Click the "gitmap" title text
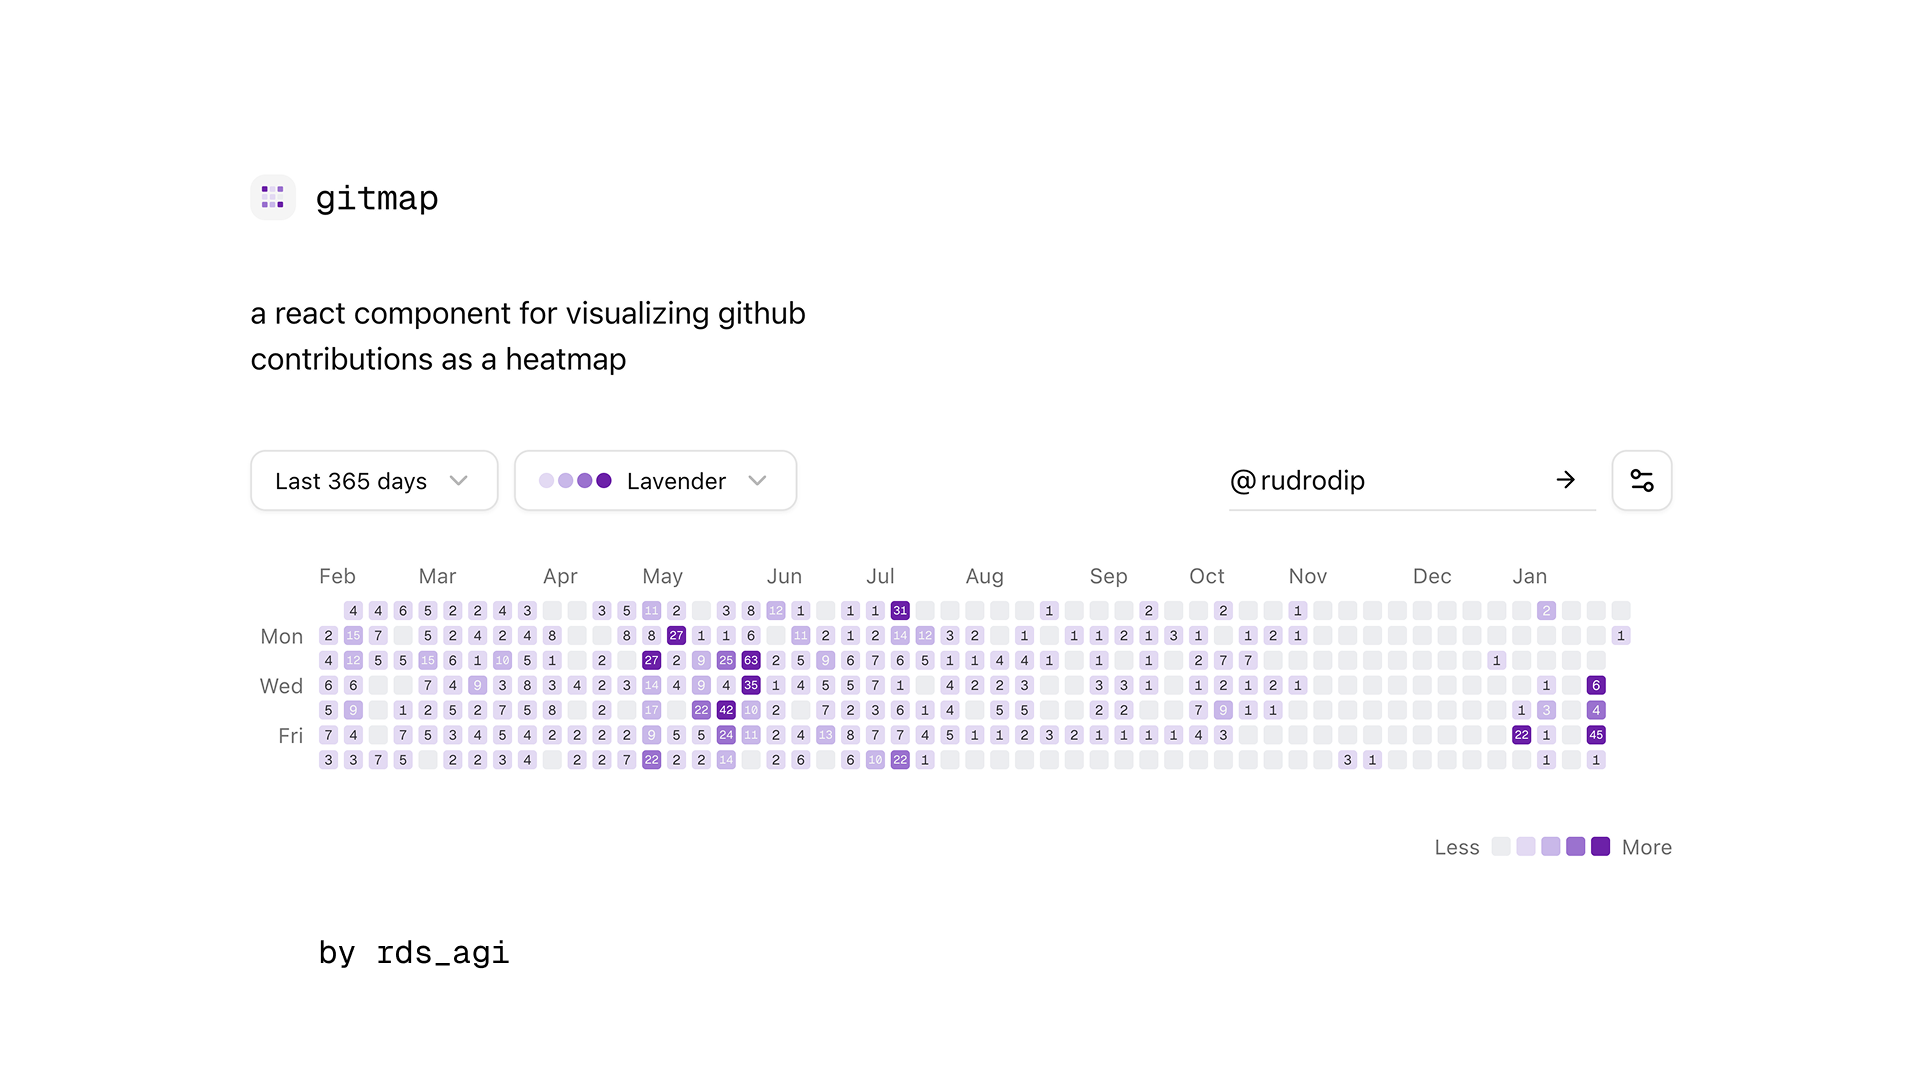The height and width of the screenshot is (1080, 1920). point(377,198)
